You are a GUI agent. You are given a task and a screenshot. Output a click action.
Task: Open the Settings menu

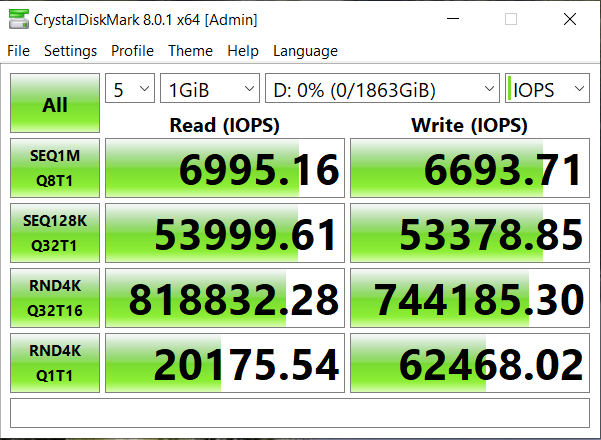pos(71,51)
